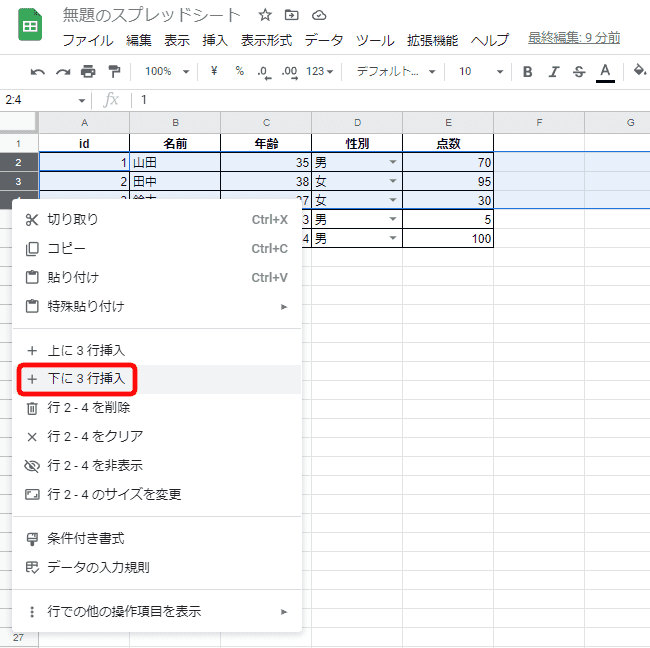The image size is (650, 648).
Task: Open the zoom 100% dropdown
Action: (x=167, y=71)
